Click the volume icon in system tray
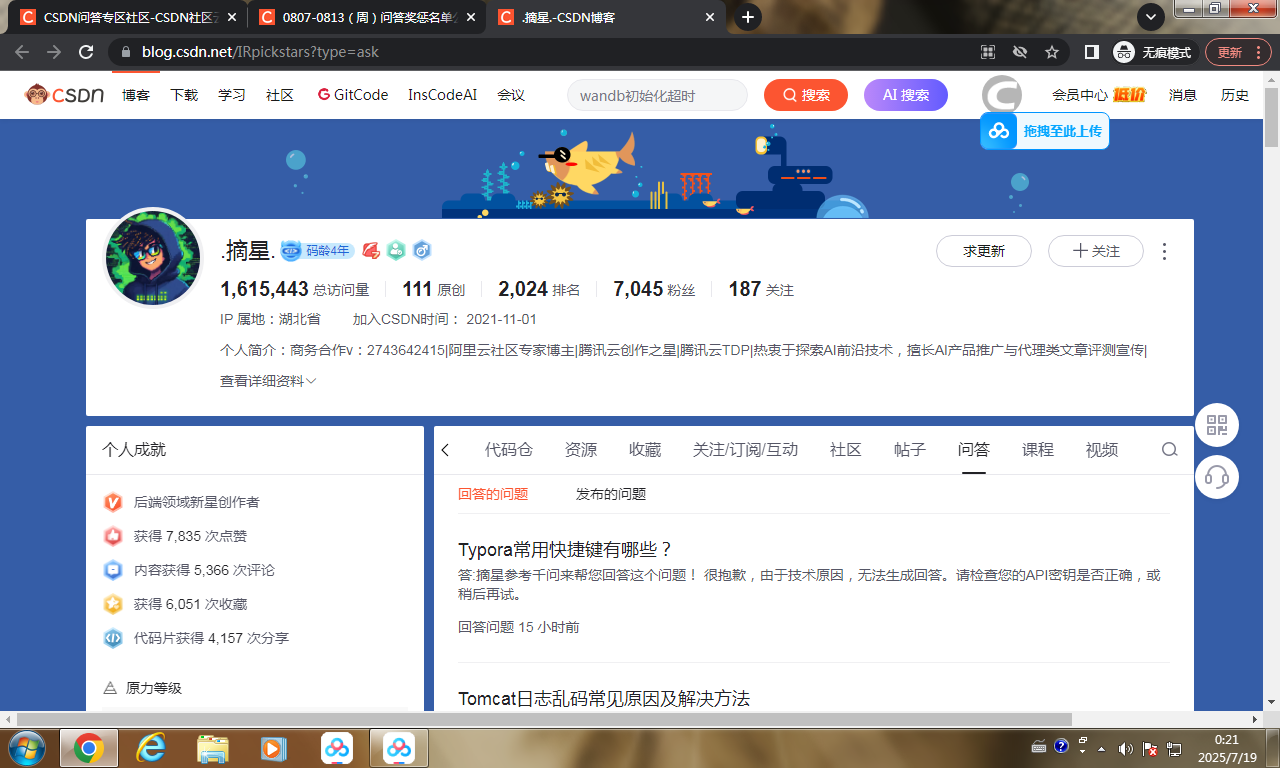 pyautogui.click(x=1126, y=748)
